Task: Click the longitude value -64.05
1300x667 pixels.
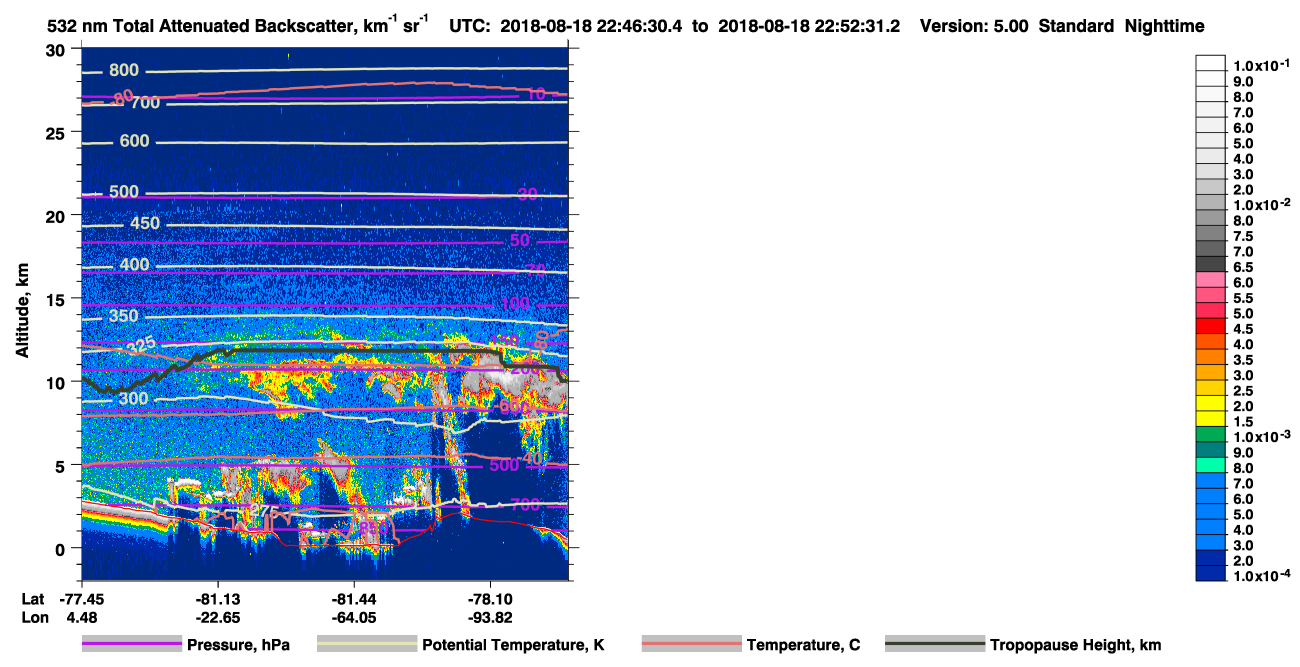Action: 354,617
